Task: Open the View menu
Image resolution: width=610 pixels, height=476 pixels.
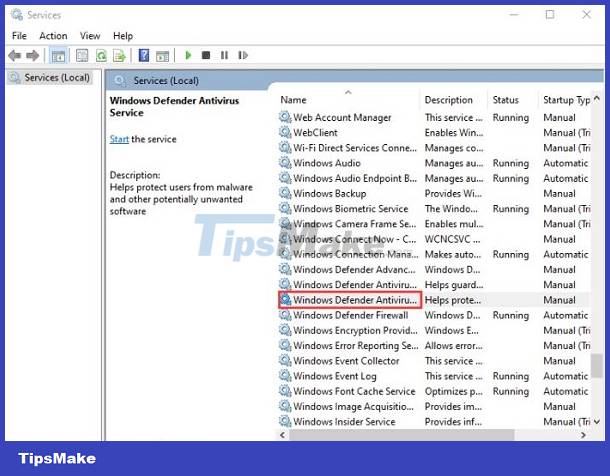Action: (90, 36)
